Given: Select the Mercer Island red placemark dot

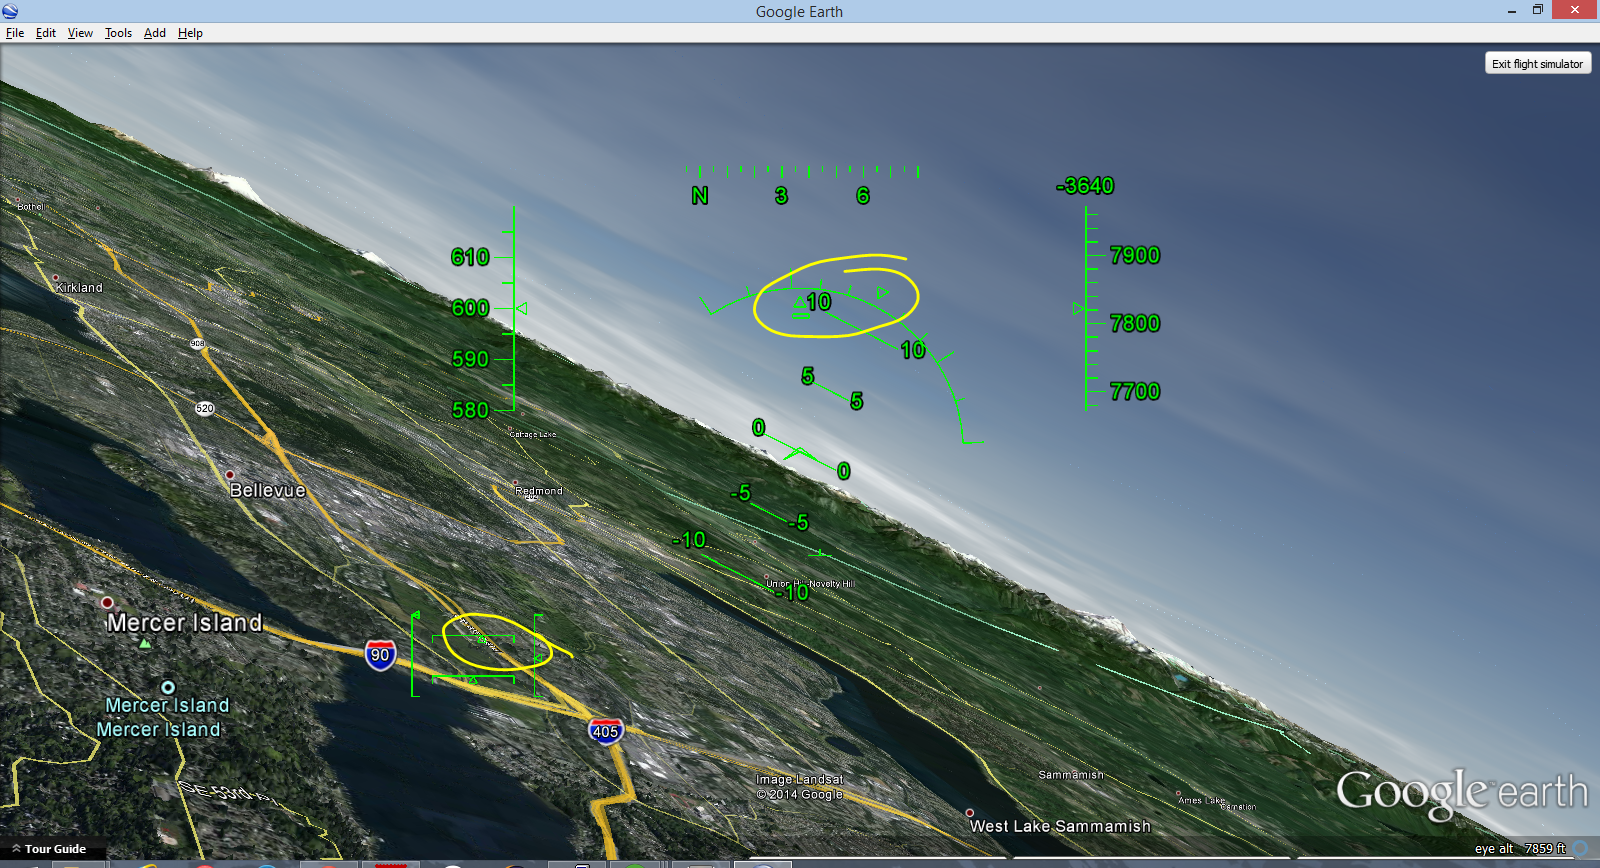Looking at the screenshot, I should pos(107,602).
